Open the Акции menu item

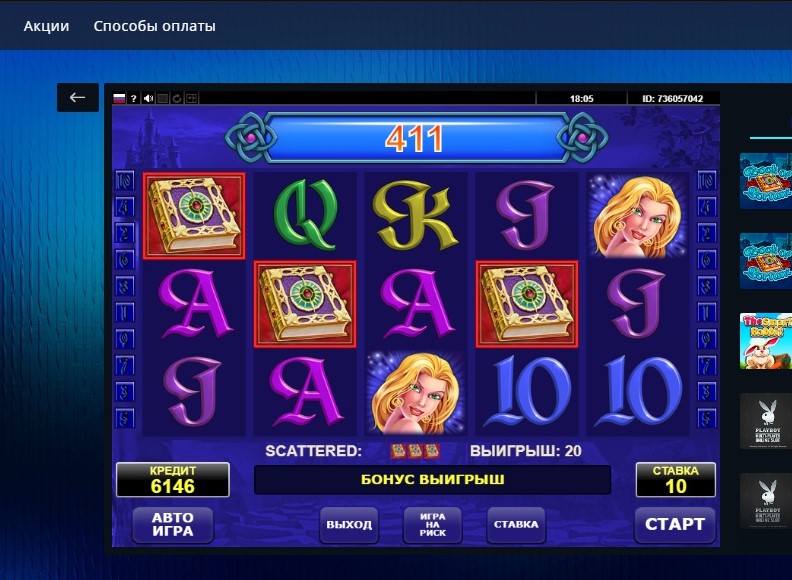[46, 26]
